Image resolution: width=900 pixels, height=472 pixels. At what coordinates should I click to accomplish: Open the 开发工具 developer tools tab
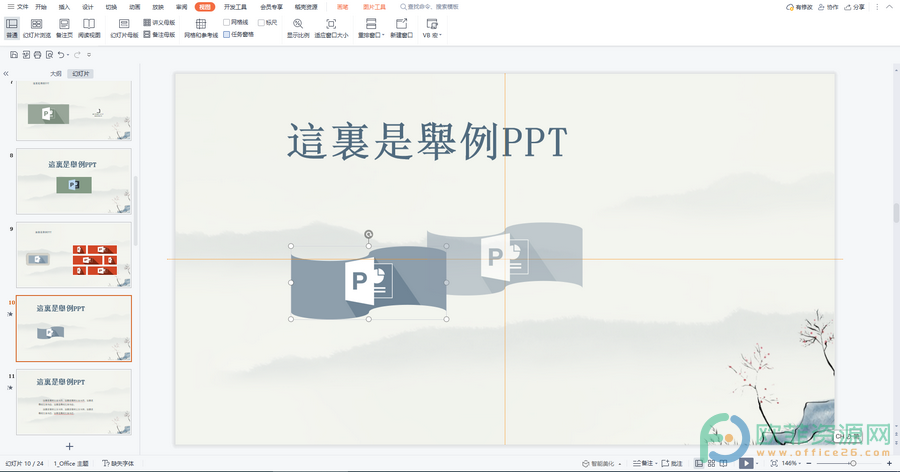235,7
